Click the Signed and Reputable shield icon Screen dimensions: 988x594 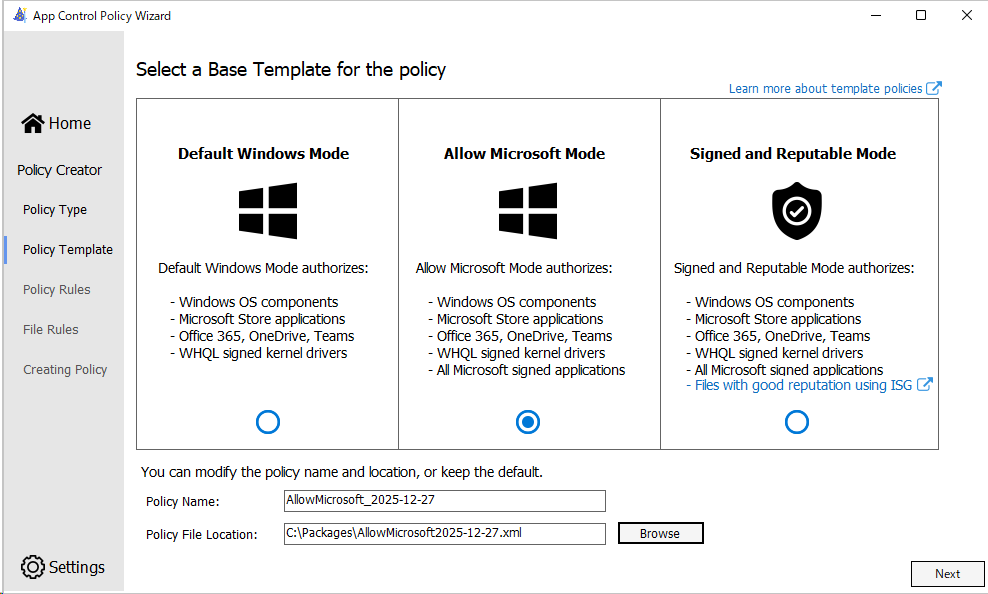pyautogui.click(x=796, y=211)
